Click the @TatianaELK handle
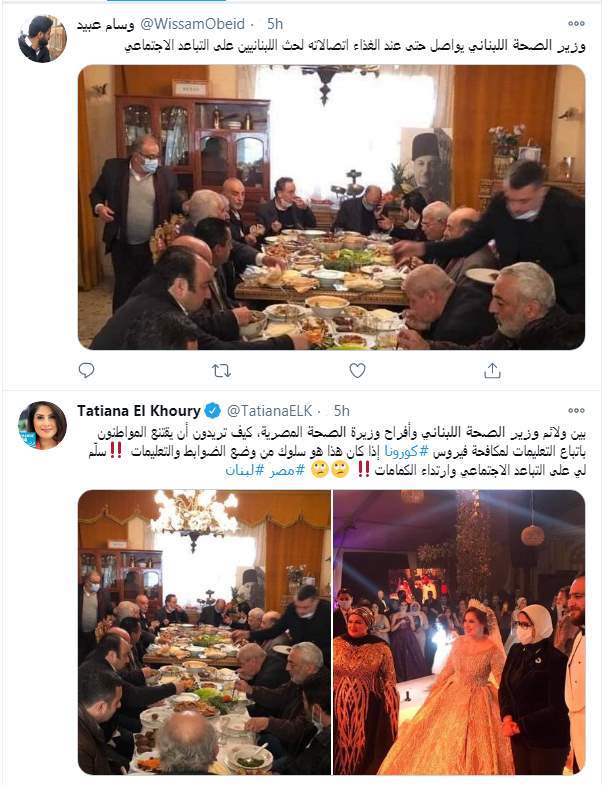 click(x=269, y=411)
